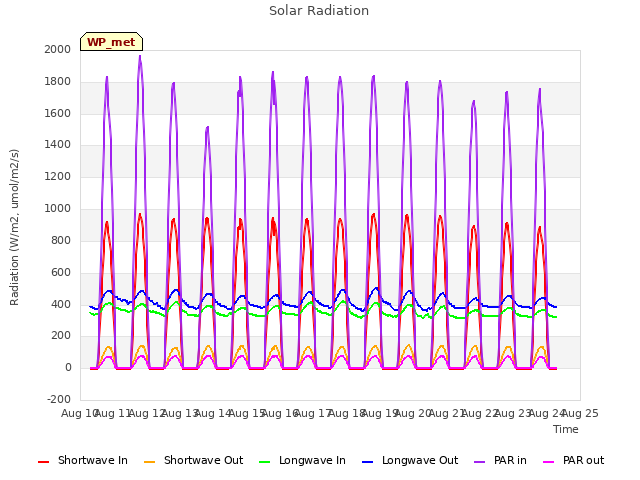Click the WP_met annotation label
This screenshot has width=640, height=480.
(x=111, y=42)
